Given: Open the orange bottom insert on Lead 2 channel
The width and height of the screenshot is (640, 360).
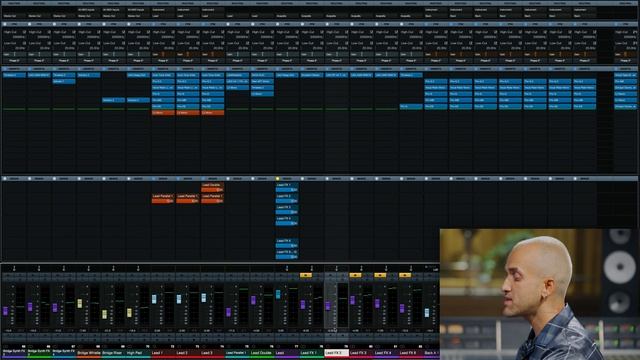Looking at the screenshot, I should tap(188, 113).
